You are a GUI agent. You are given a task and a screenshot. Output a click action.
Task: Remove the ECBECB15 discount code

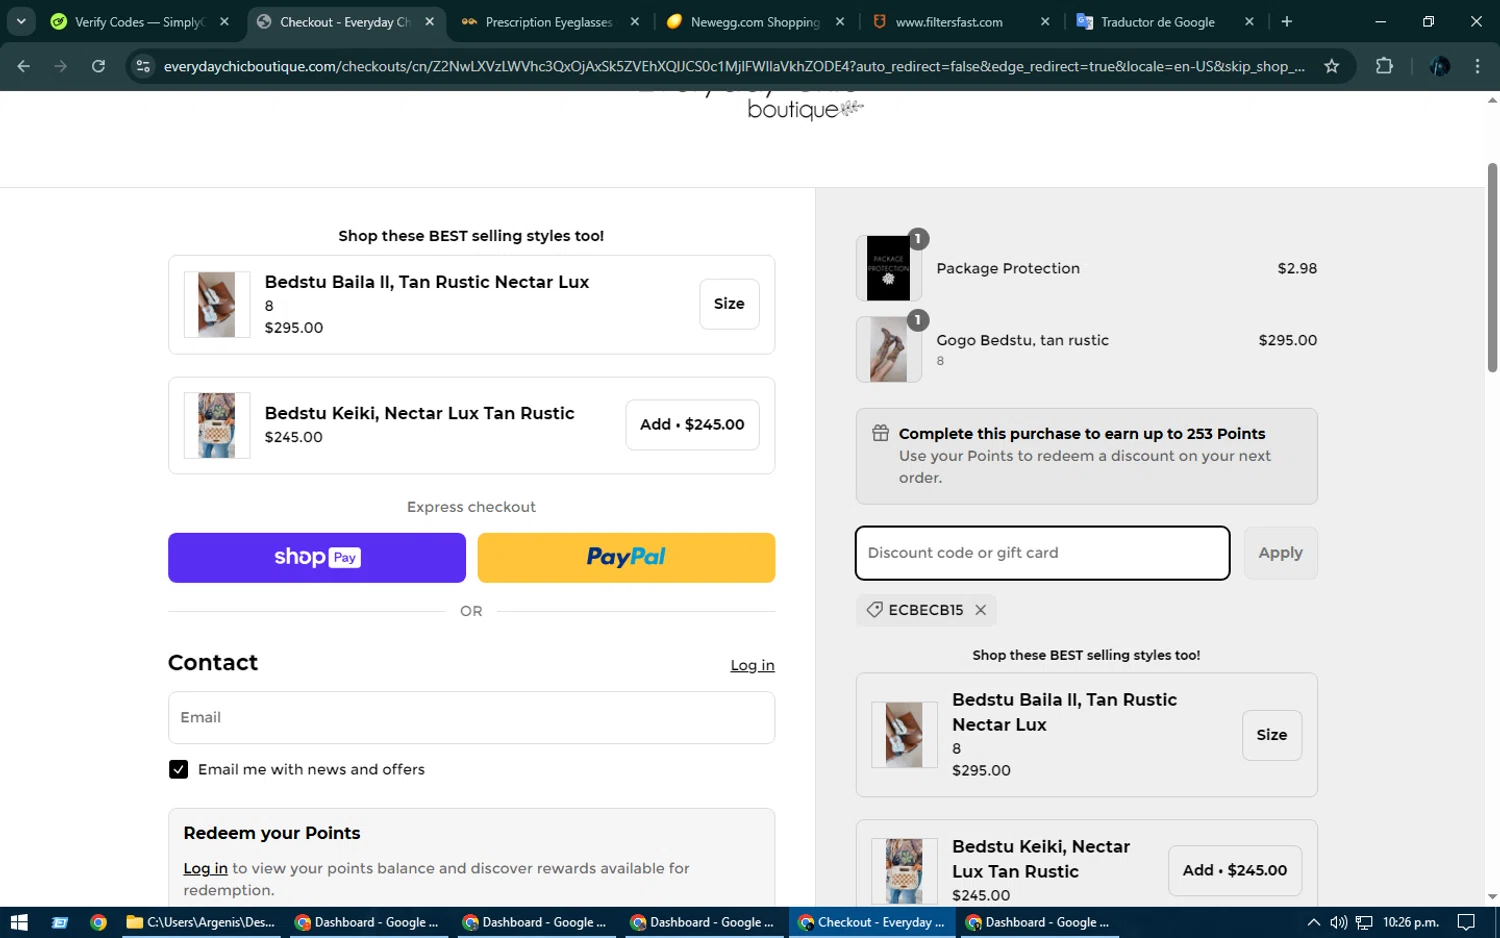tap(980, 610)
